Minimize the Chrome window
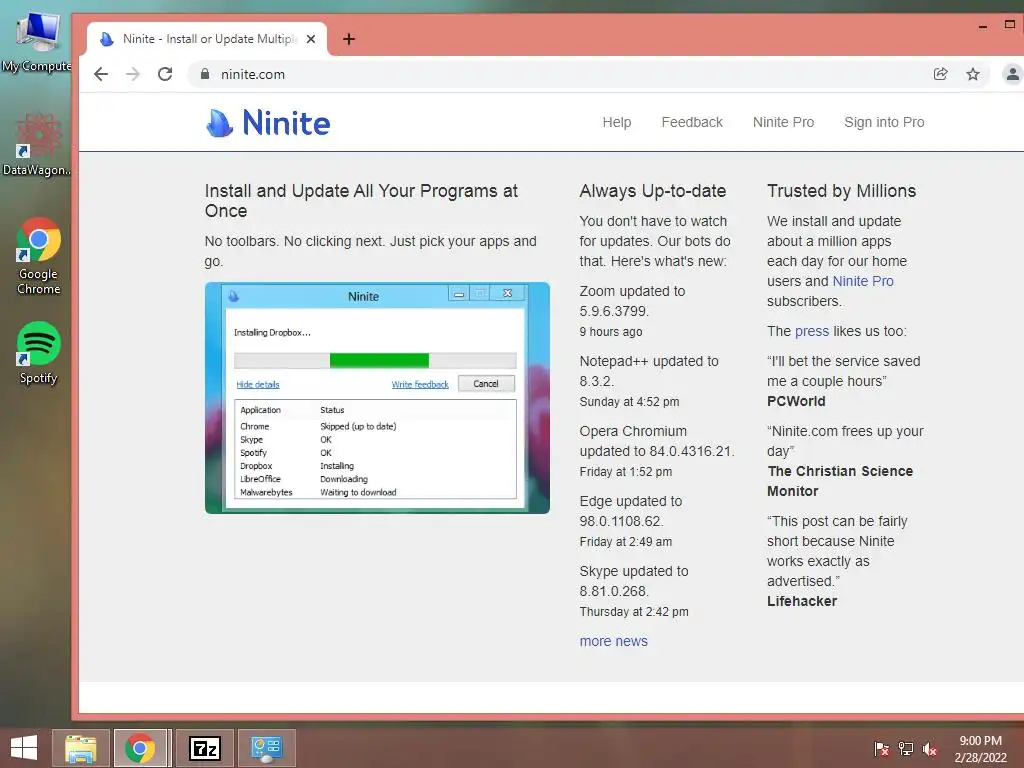This screenshot has height=768, width=1024. coord(982,25)
